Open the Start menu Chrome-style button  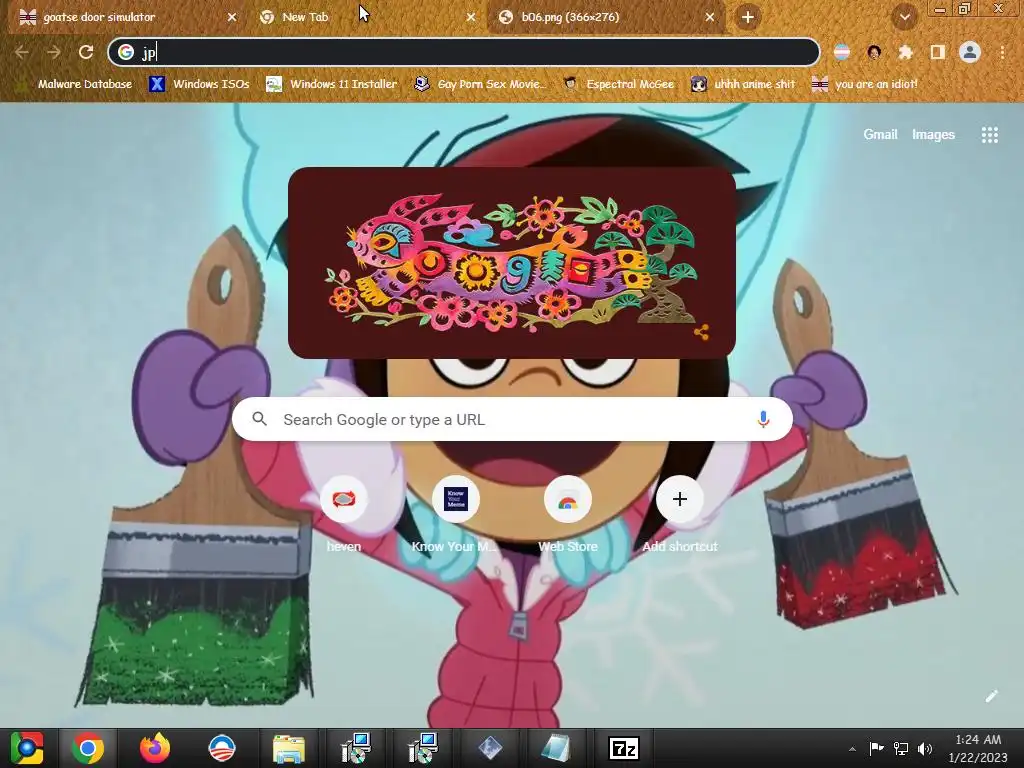tap(26, 748)
